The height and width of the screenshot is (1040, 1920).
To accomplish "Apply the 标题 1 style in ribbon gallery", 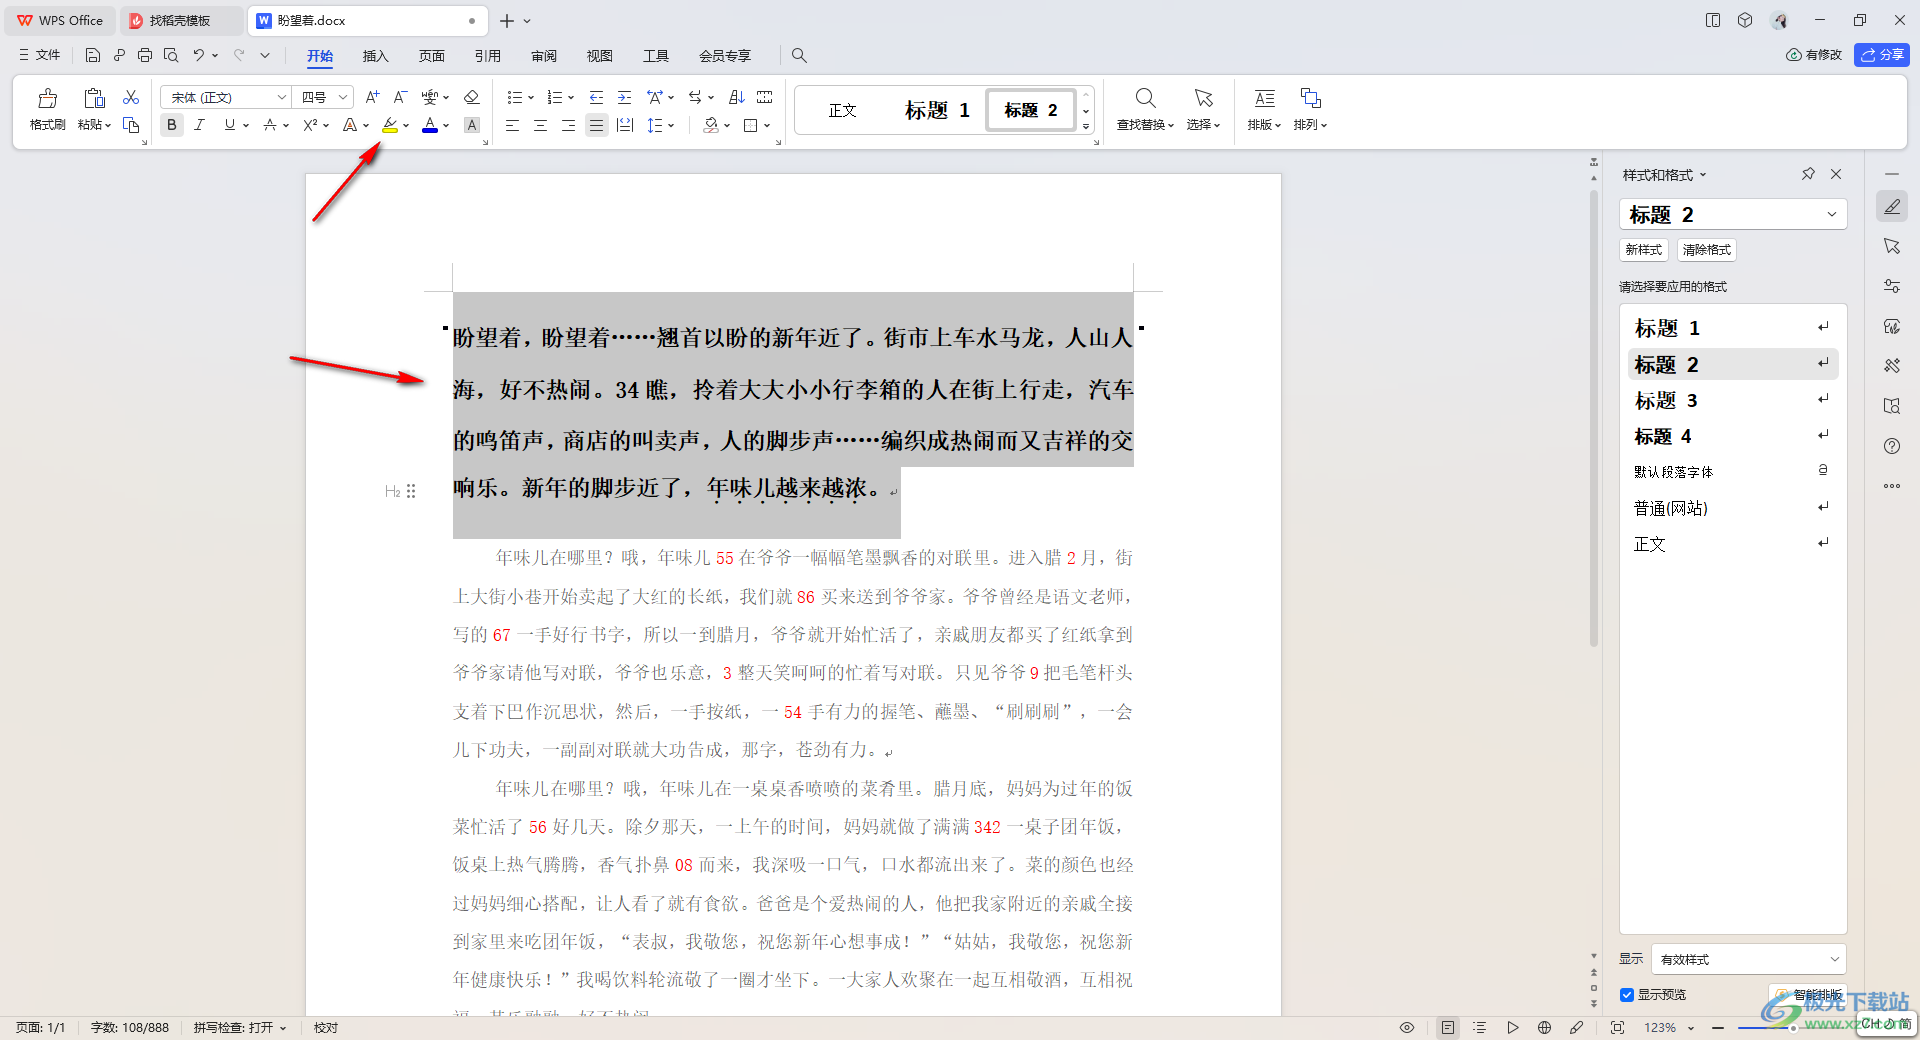I will click(x=937, y=110).
